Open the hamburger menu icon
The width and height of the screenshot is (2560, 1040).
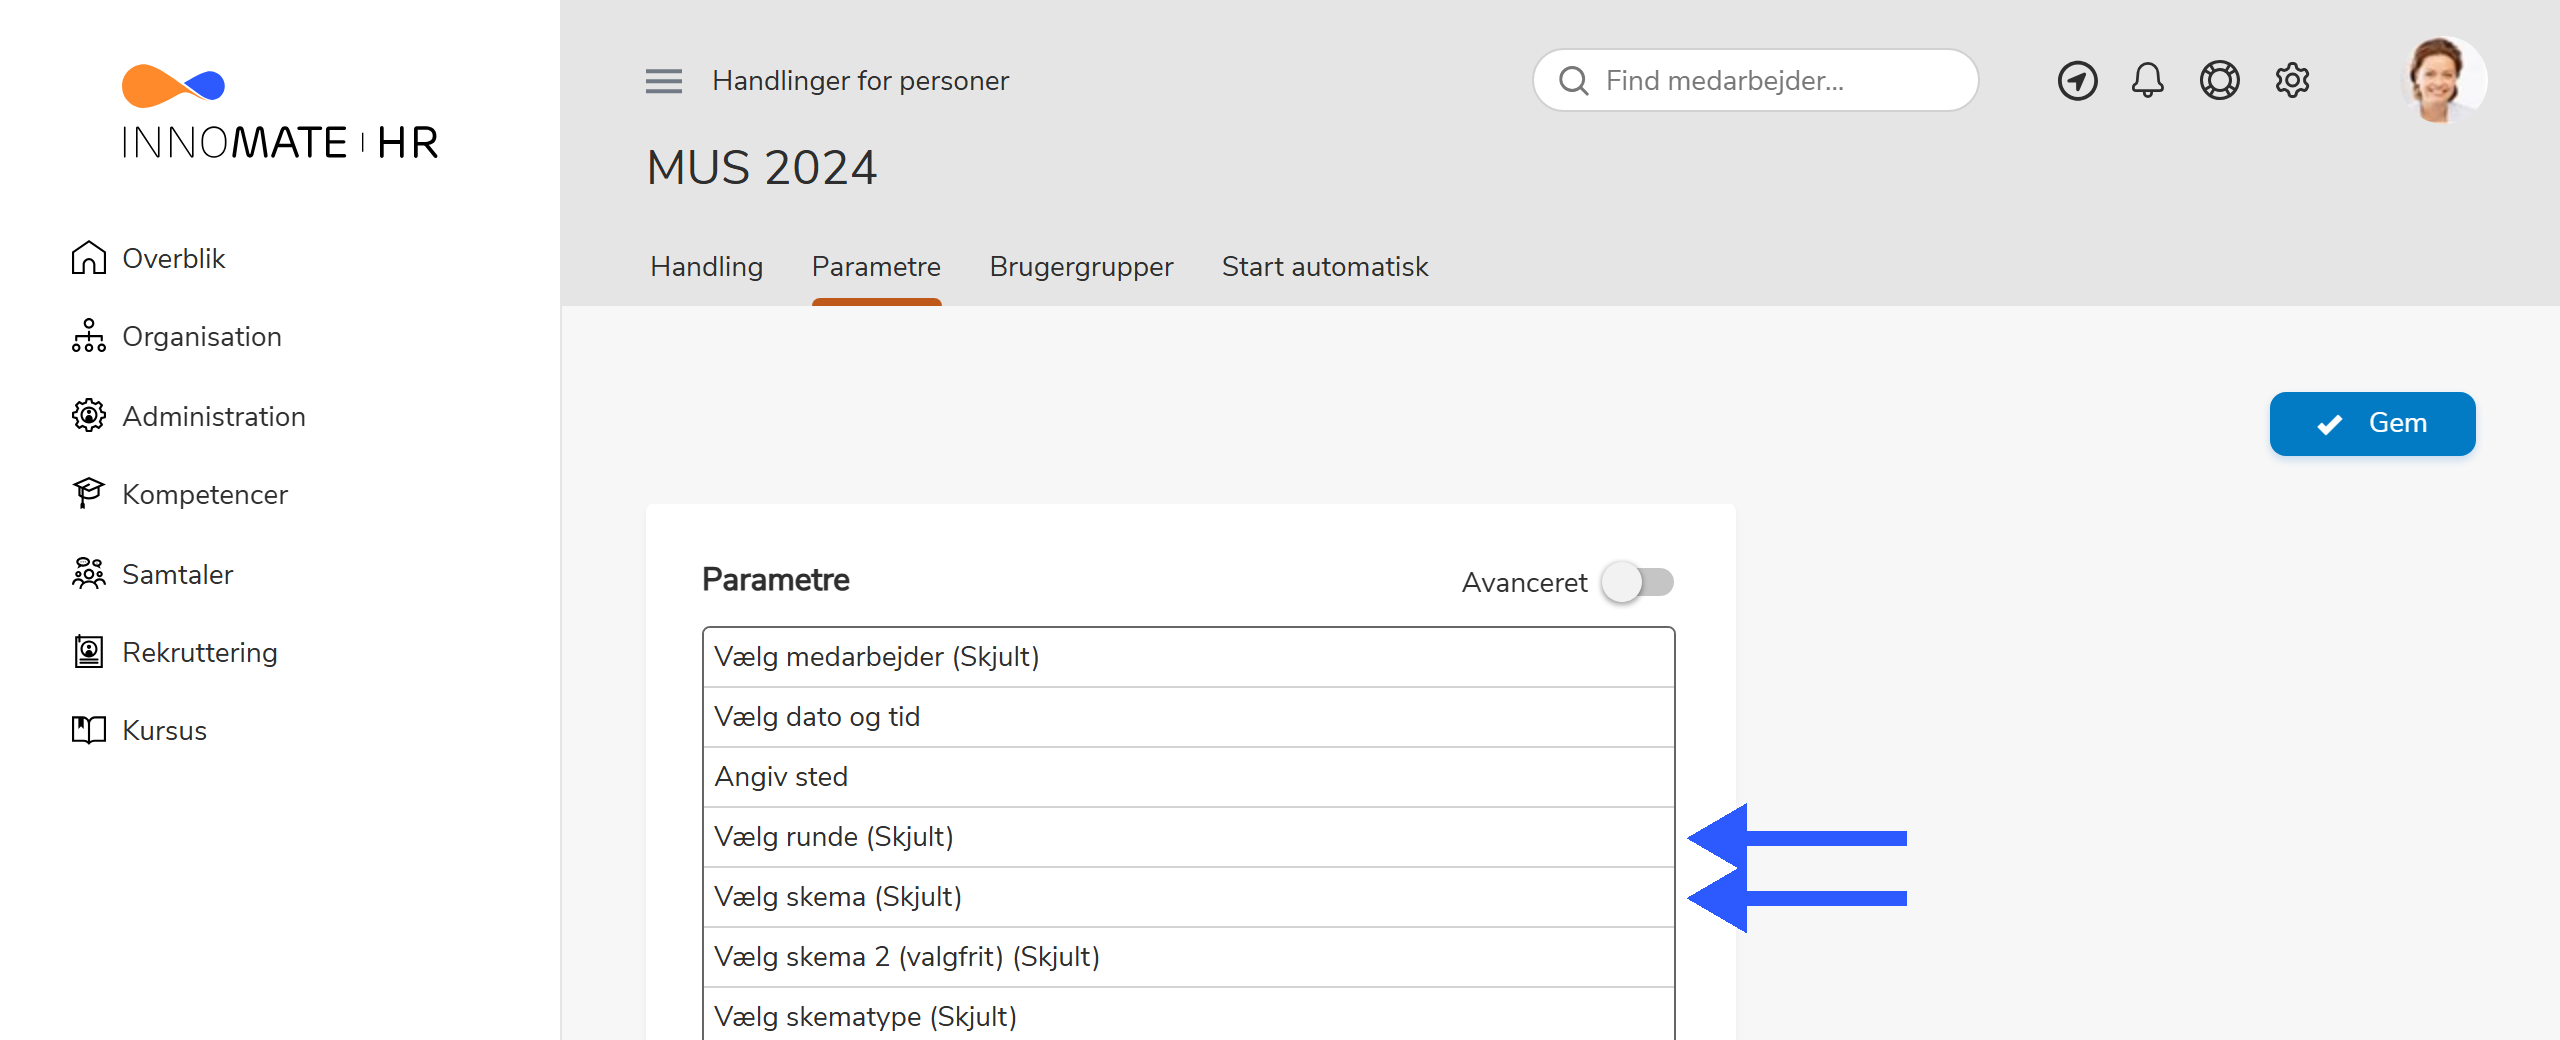pos(663,81)
